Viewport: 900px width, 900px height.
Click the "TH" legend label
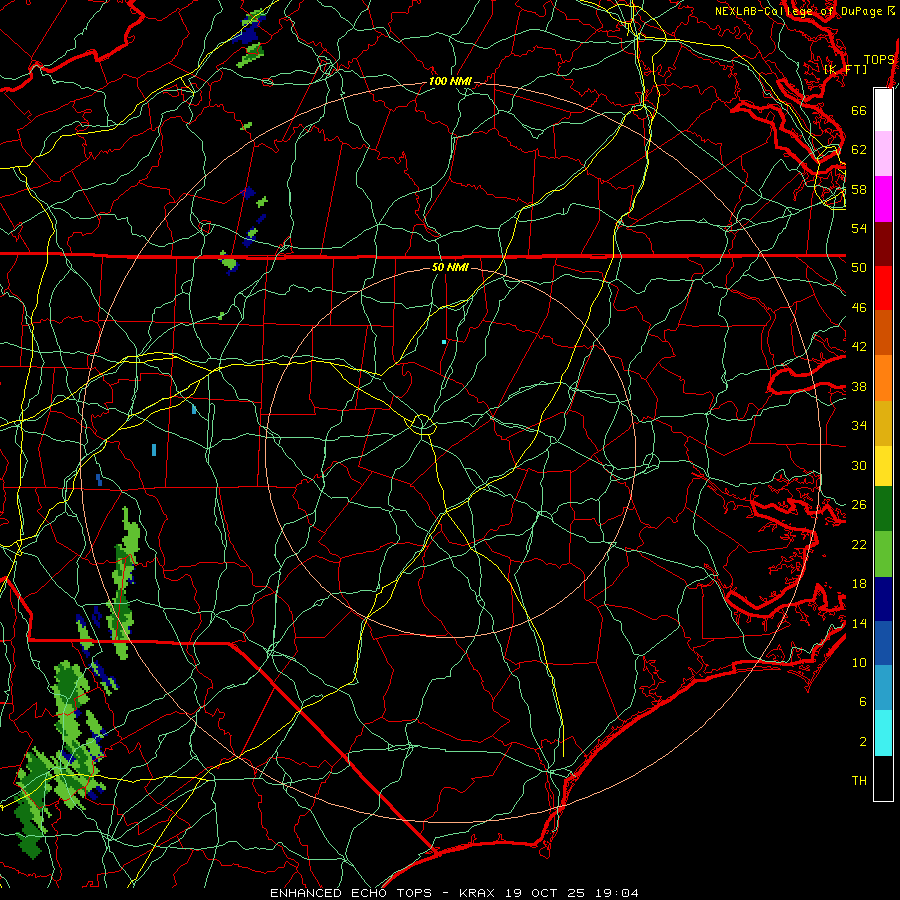tap(859, 781)
